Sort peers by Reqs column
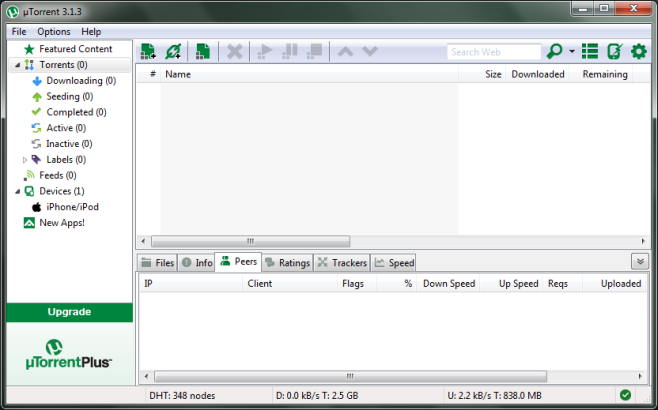This screenshot has height=410, width=658. pos(562,284)
